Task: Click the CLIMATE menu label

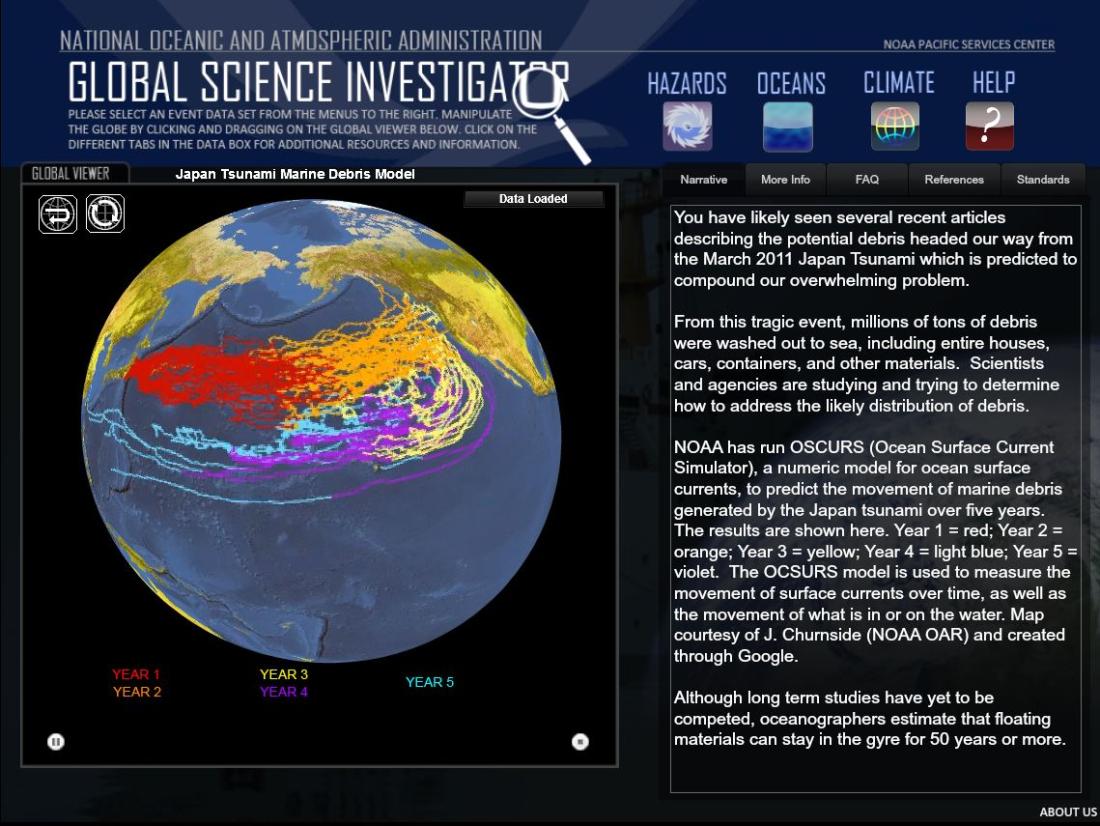Action: pos(899,83)
